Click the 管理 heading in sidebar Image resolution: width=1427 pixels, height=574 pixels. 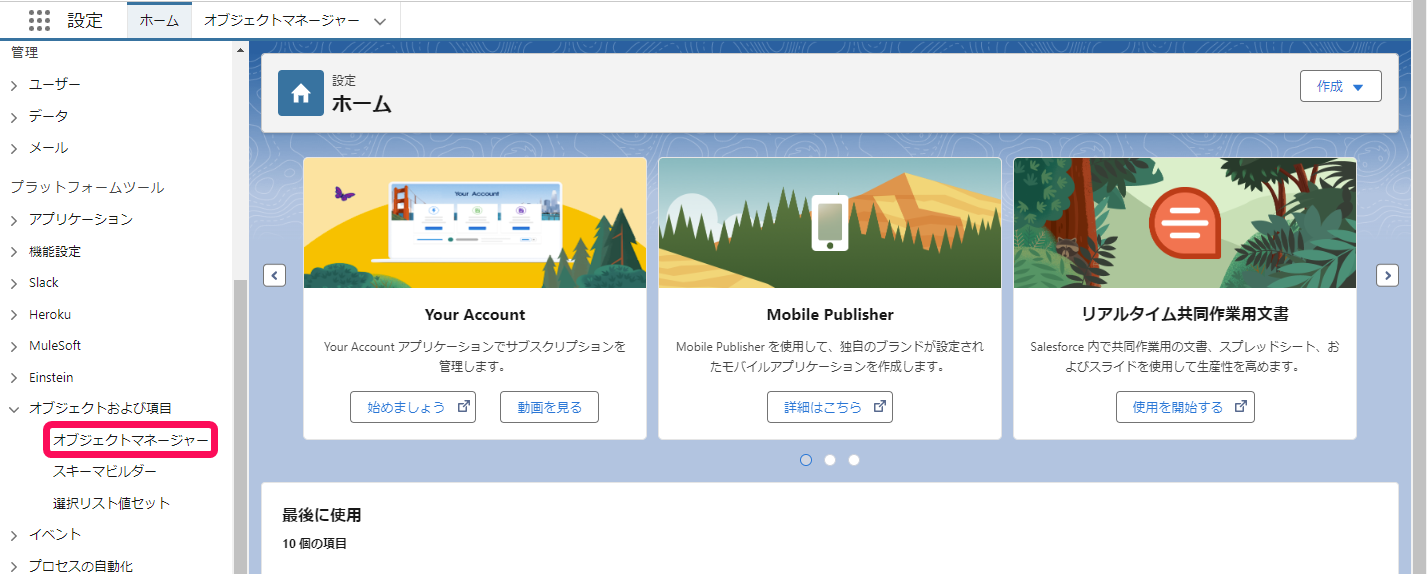tap(24, 52)
